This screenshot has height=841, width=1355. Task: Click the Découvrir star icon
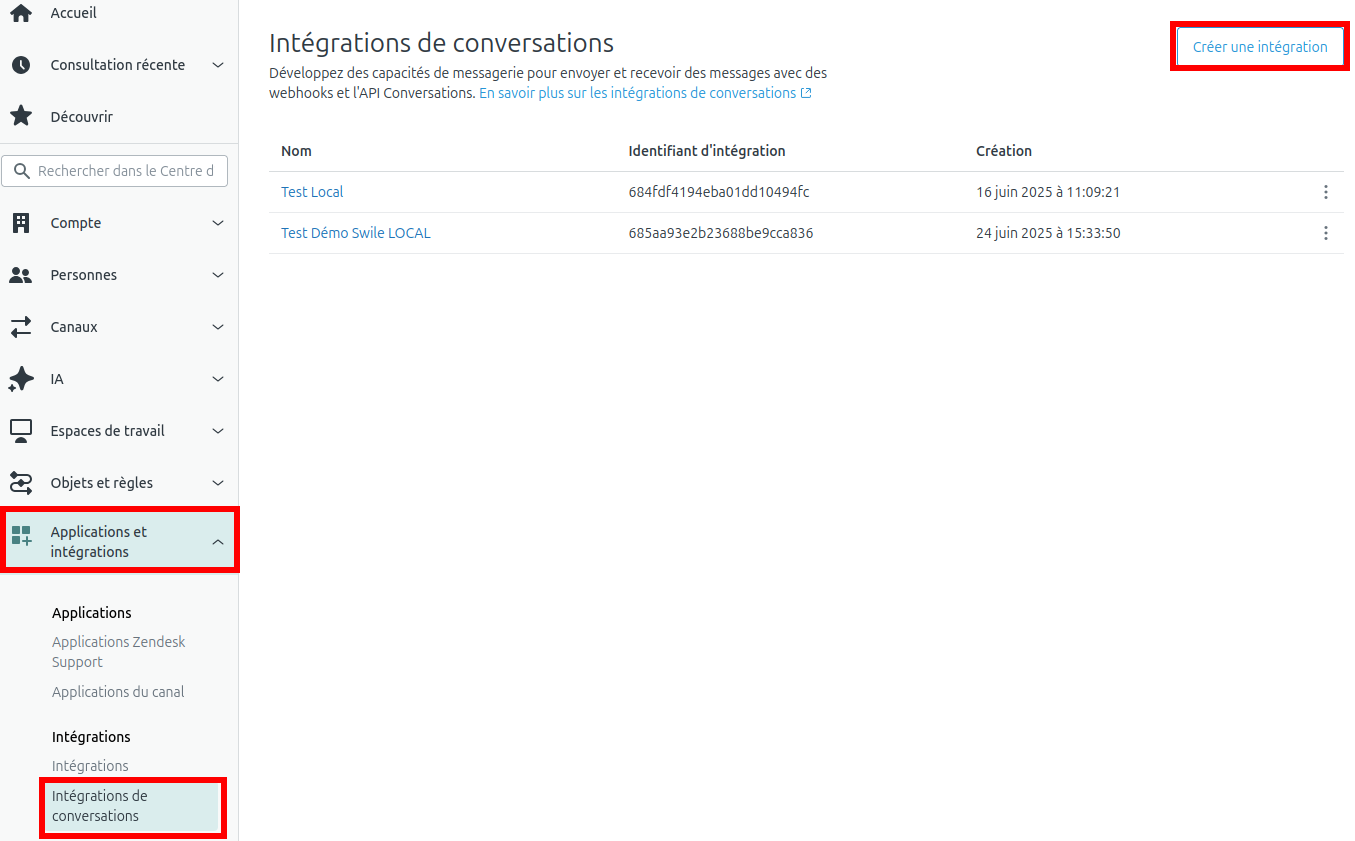21,117
